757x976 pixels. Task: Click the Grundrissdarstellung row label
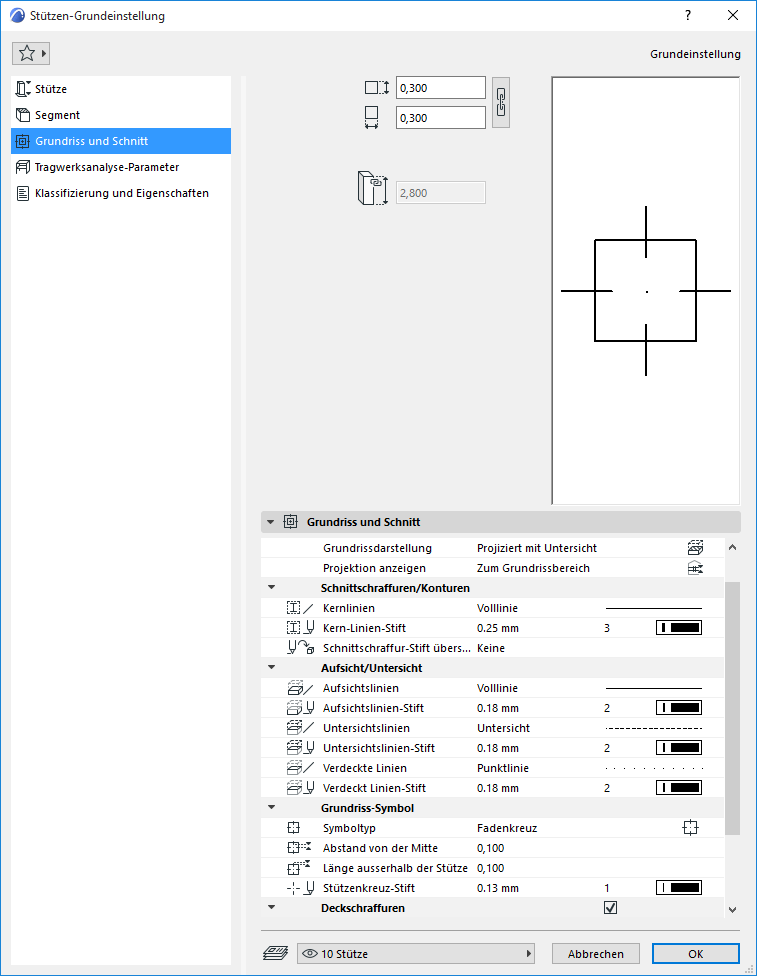[377, 548]
